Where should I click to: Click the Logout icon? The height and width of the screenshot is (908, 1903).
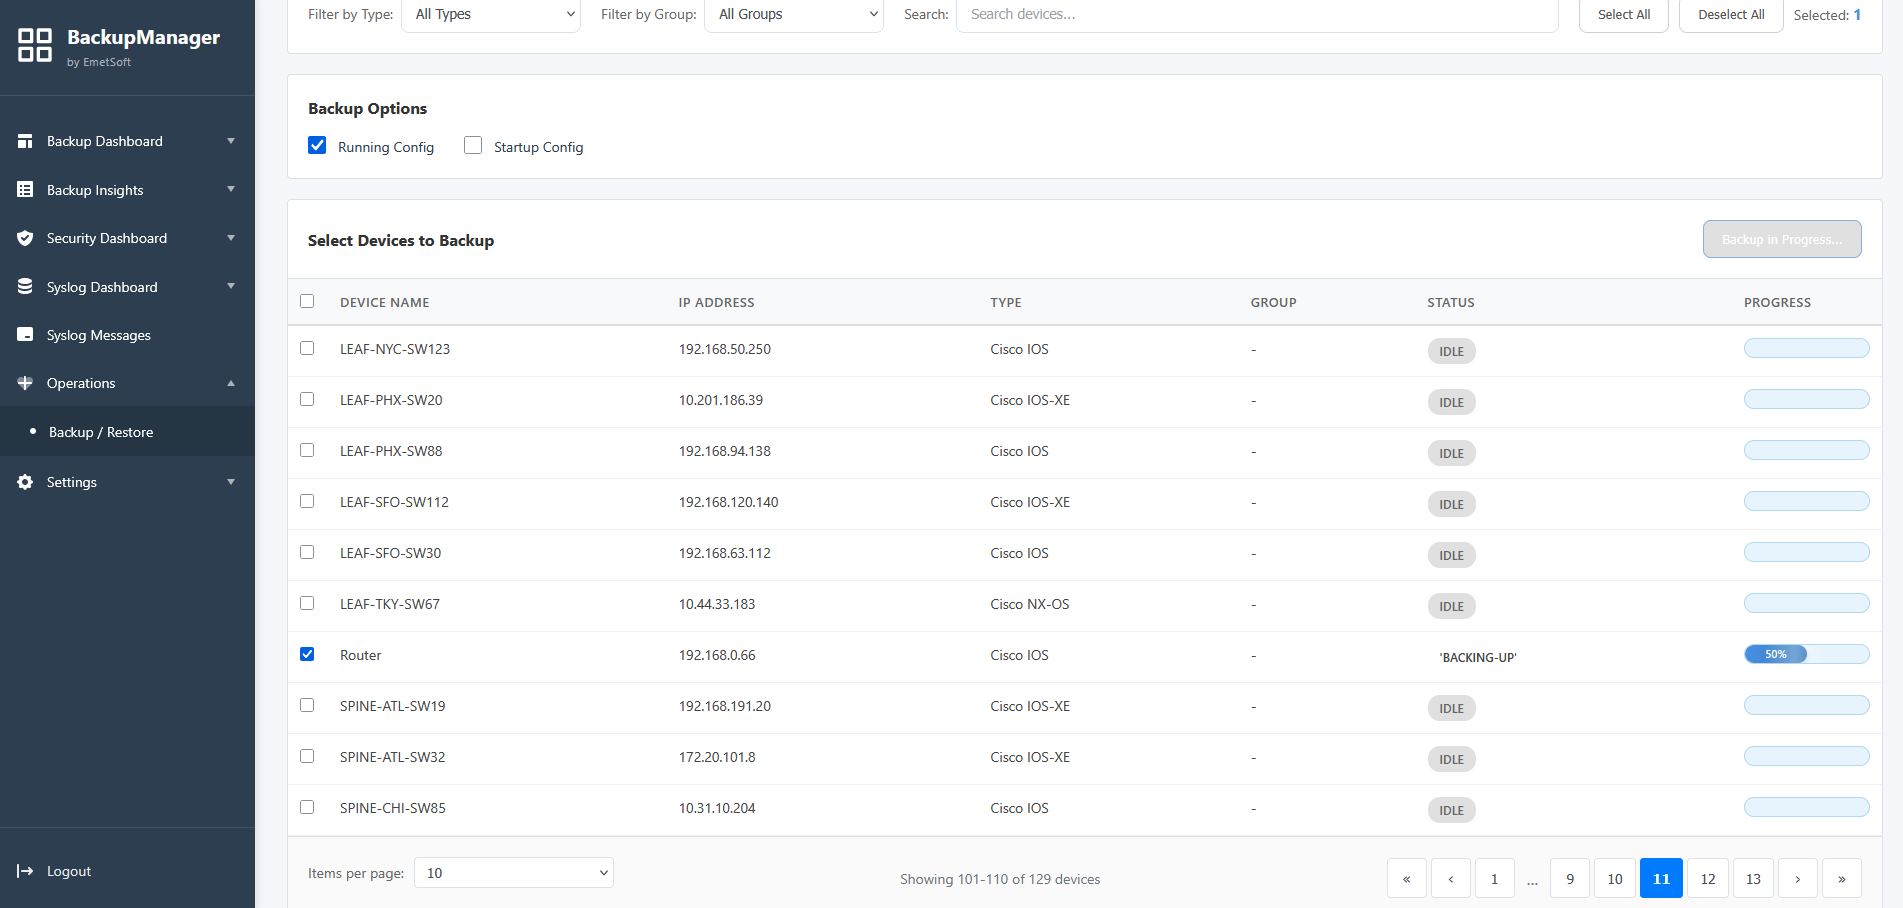point(22,870)
